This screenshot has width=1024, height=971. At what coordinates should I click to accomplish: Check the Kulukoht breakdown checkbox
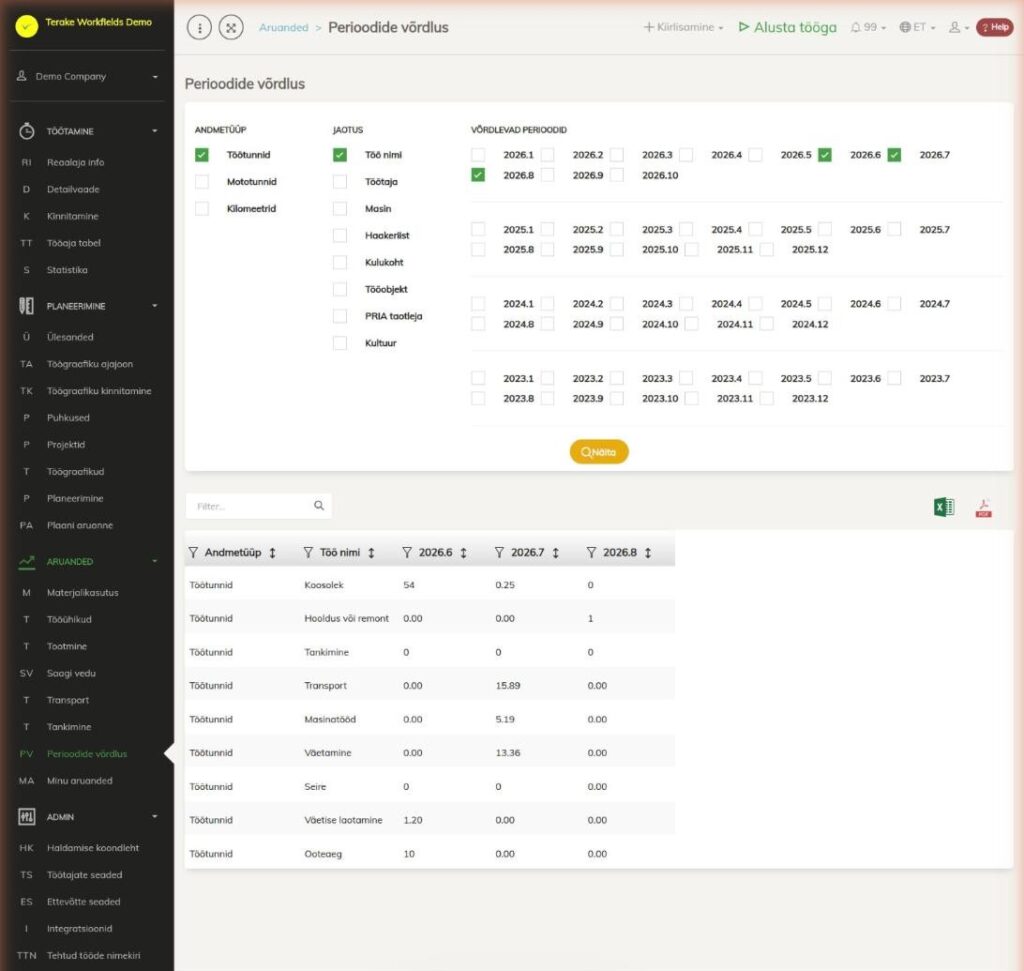coord(340,262)
